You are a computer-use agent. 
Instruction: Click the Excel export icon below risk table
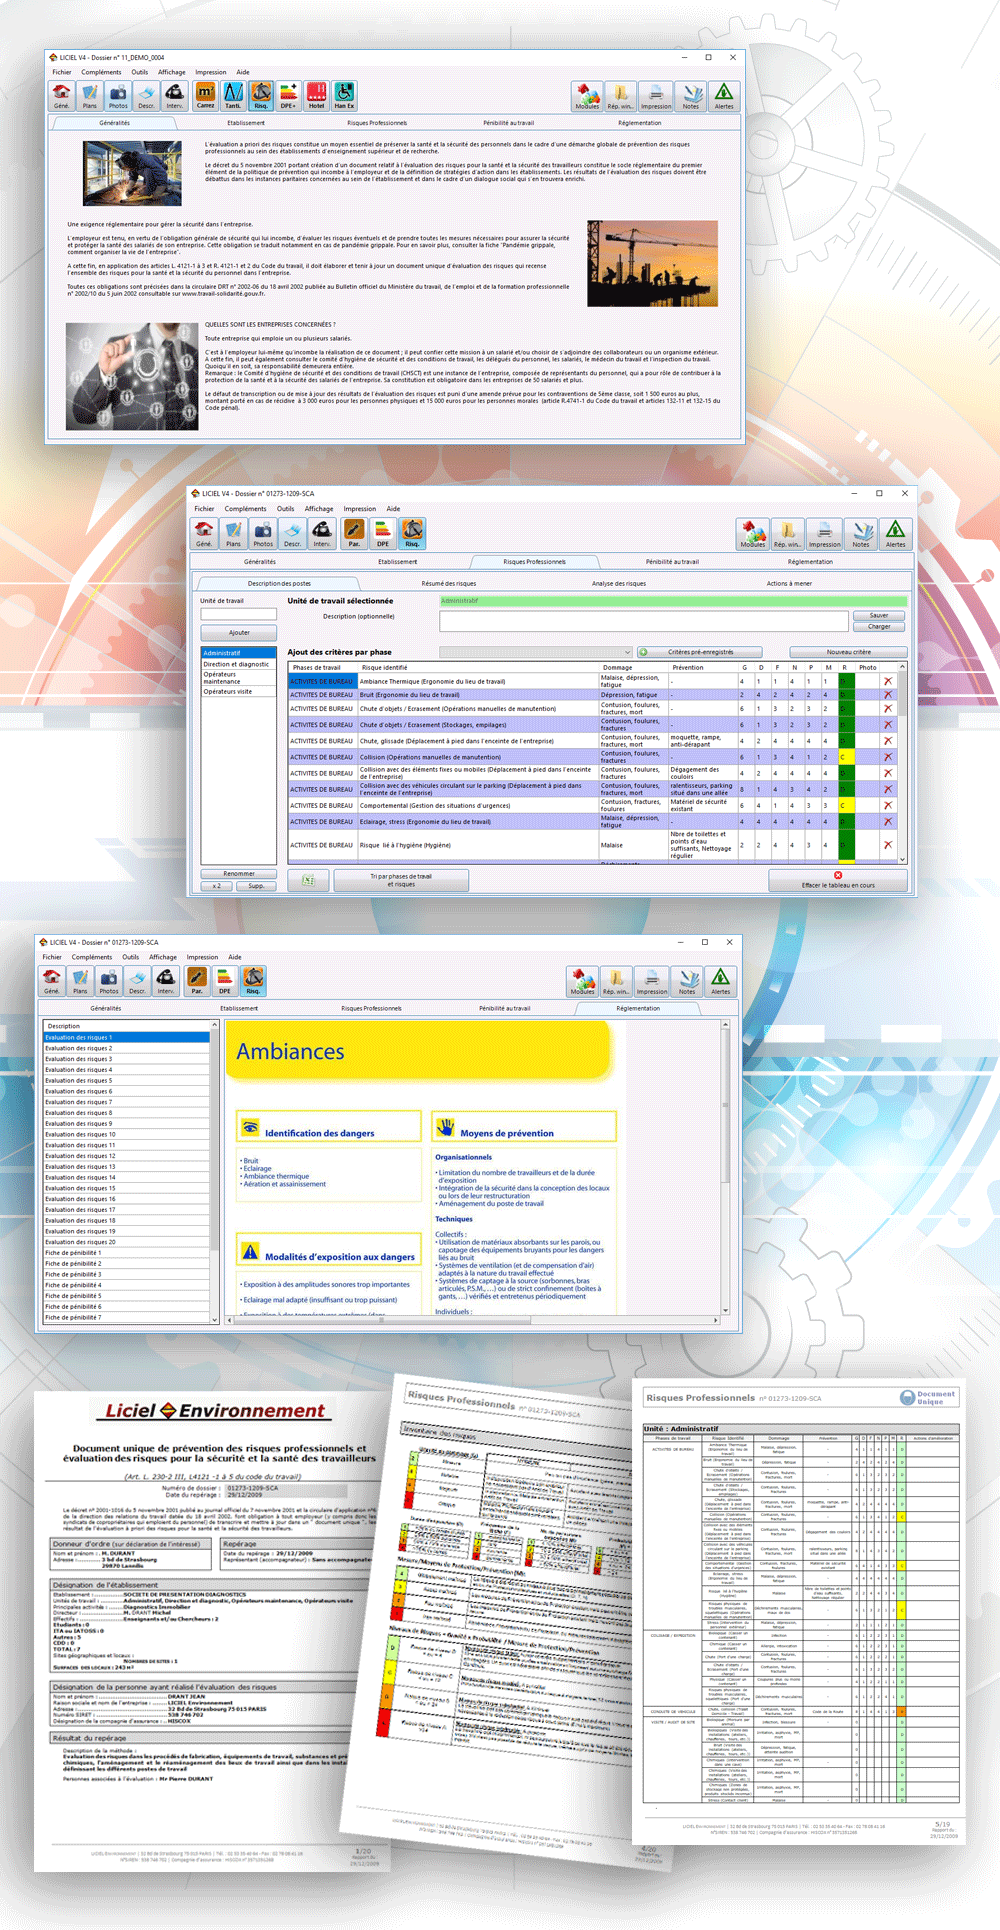308,880
